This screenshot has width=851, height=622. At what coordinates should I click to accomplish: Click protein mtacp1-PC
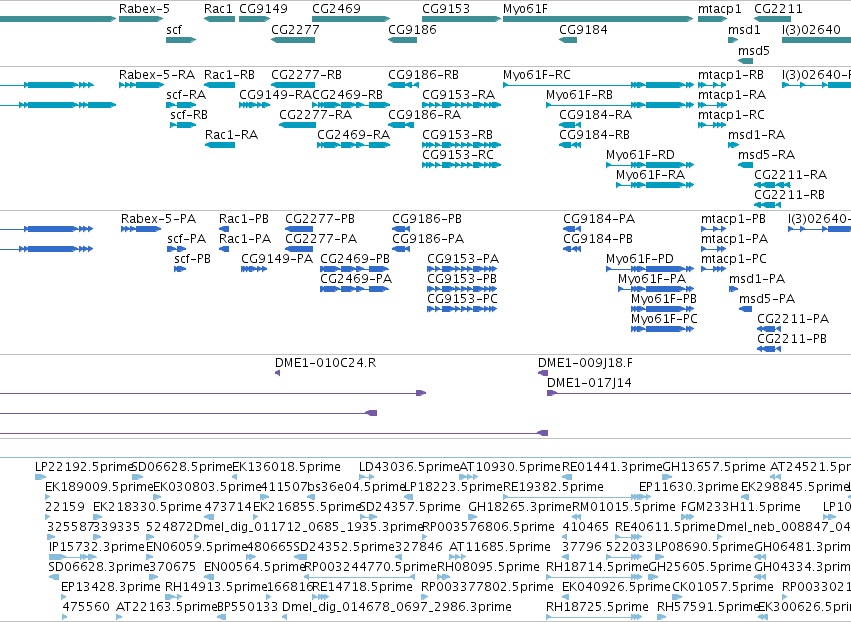coord(713,269)
